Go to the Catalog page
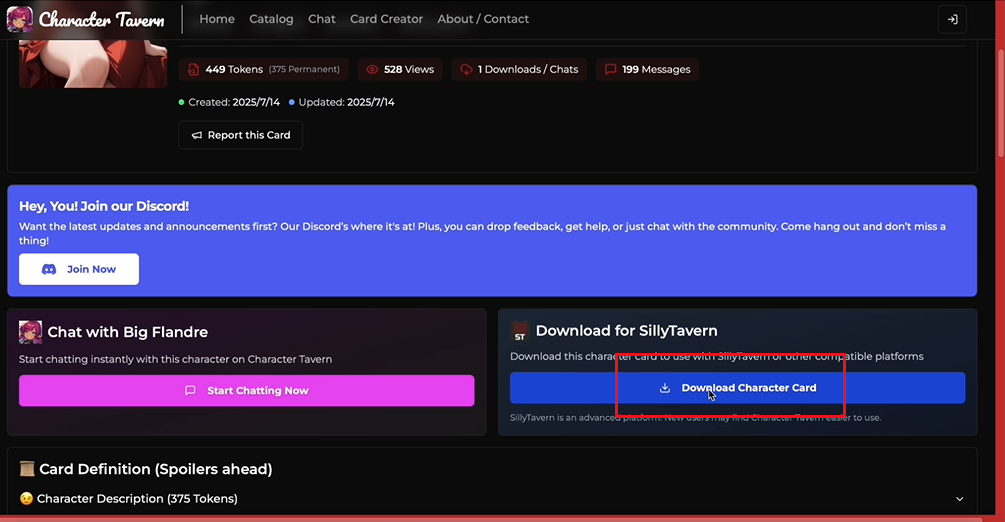Viewport: 1005px width, 522px height. 271,19
